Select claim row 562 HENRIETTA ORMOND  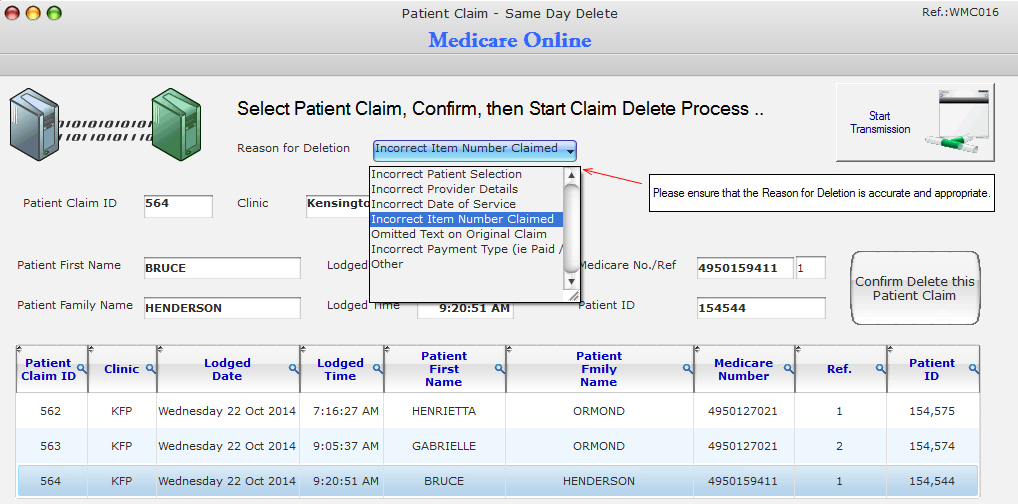[498, 411]
